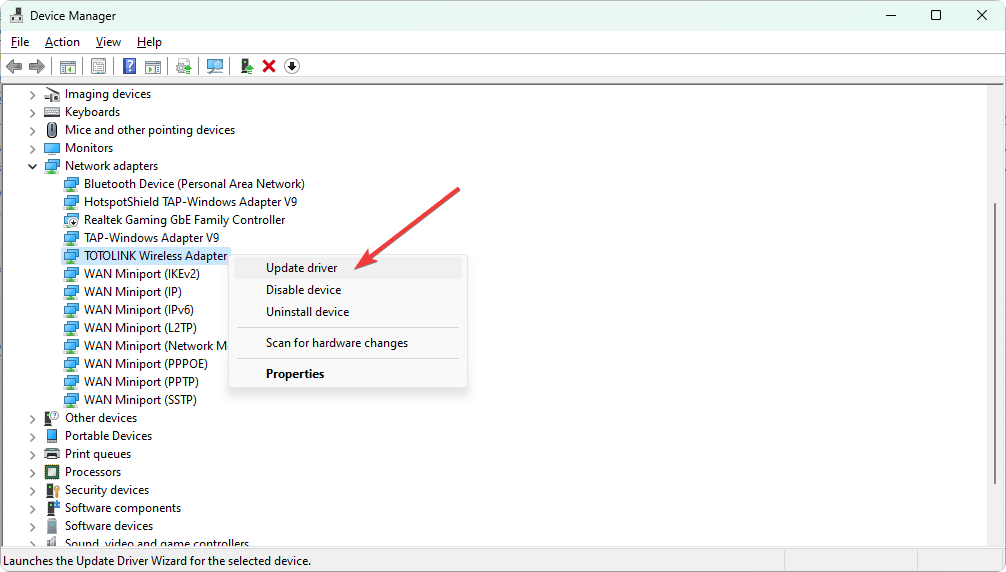This screenshot has height=572, width=1006.
Task: Expand the Imaging devices category
Action: pos(32,95)
